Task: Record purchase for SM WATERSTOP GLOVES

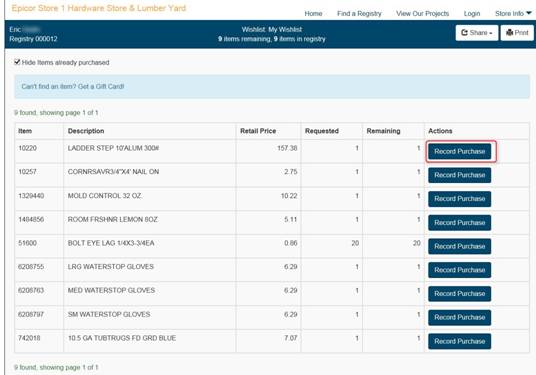Action: point(459,318)
